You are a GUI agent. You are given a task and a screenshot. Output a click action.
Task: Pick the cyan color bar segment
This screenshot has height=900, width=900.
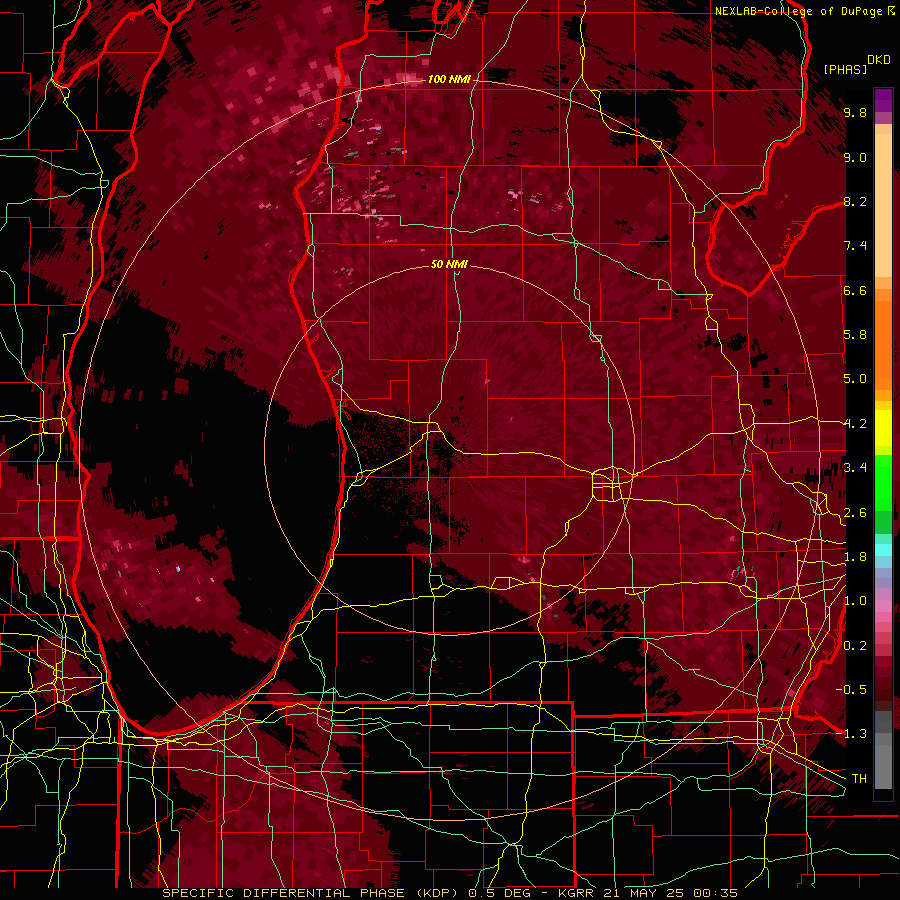click(883, 550)
